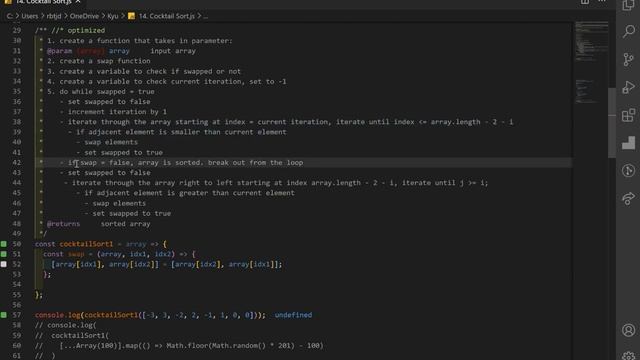Screen dimensions: 640x360
Task: Click 'sorted array' after @returns
Action: (x=125, y=224)
